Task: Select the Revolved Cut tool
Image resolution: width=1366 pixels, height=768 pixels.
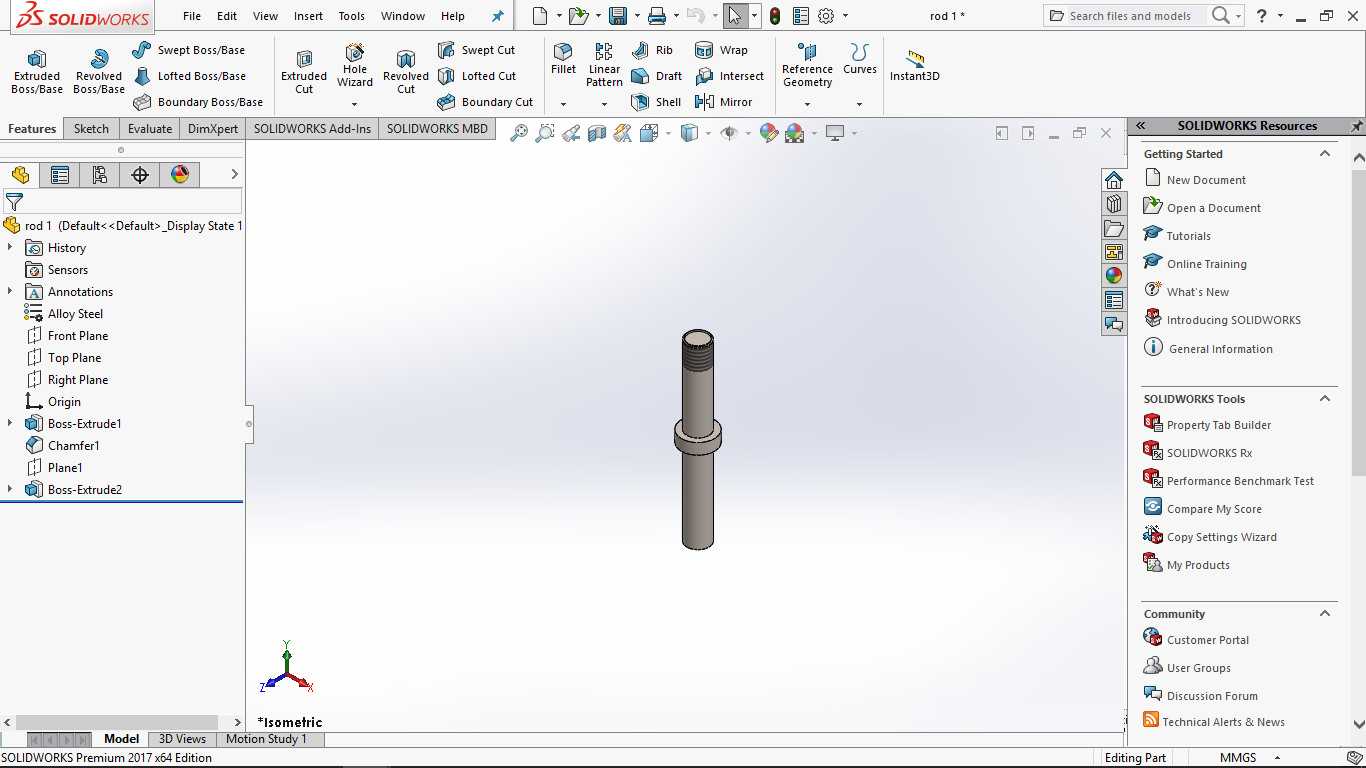Action: pyautogui.click(x=406, y=72)
